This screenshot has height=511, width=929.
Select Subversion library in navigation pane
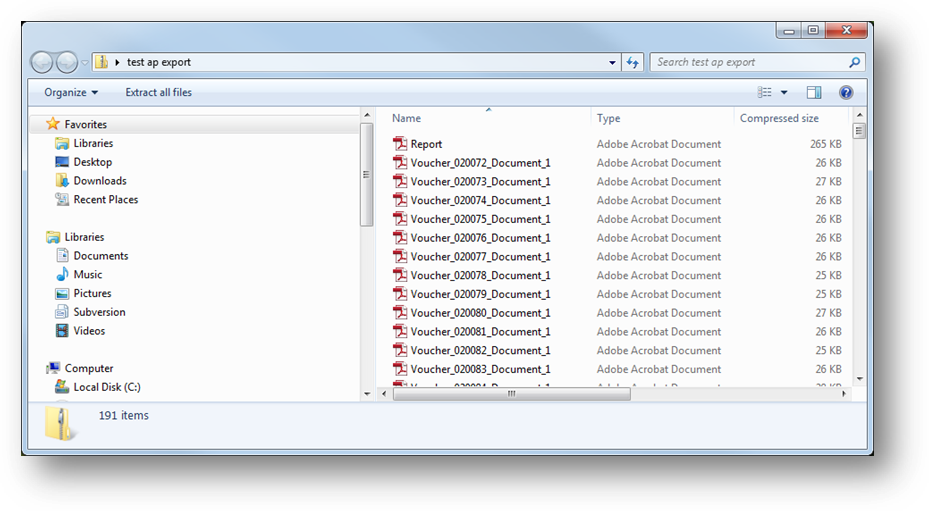click(99, 312)
